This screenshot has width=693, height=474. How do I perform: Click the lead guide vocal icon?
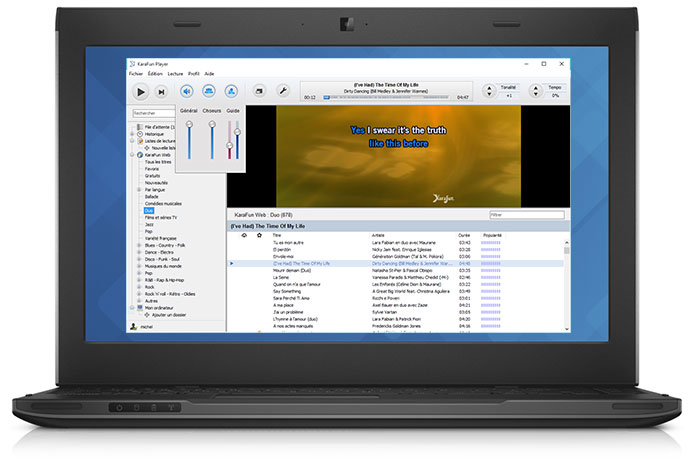pyautogui.click(x=231, y=91)
